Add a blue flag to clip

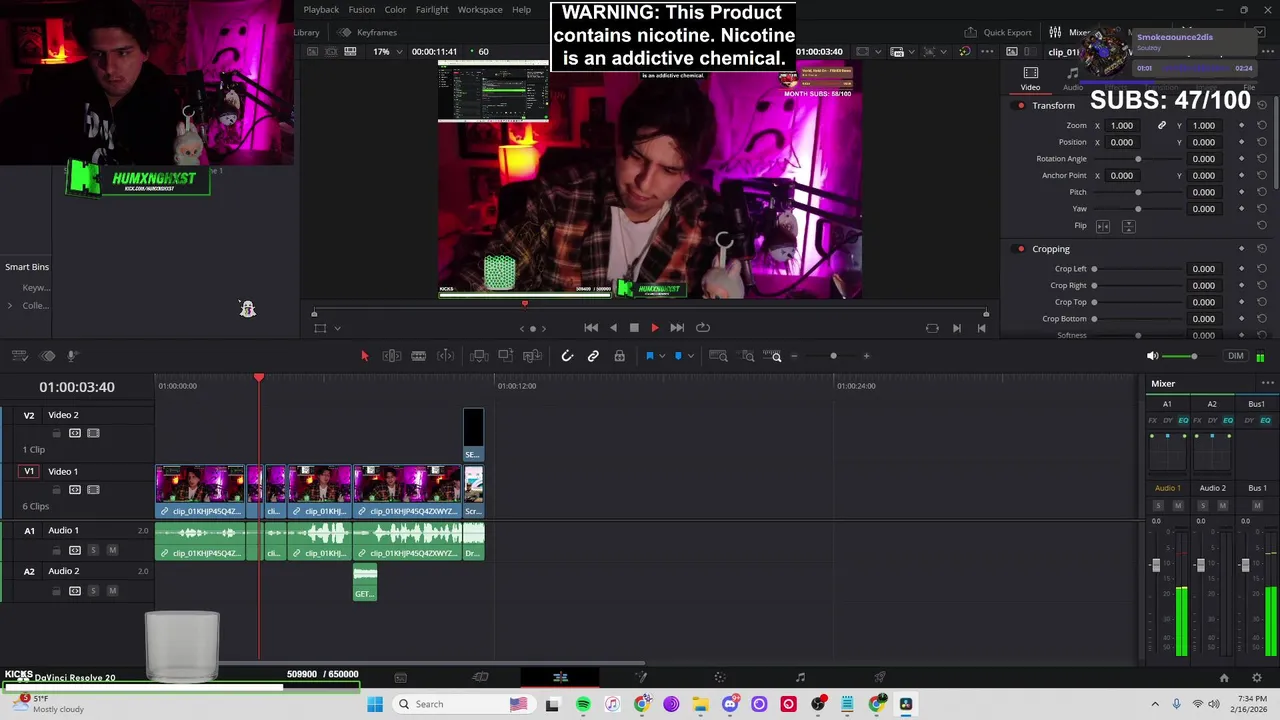click(649, 356)
